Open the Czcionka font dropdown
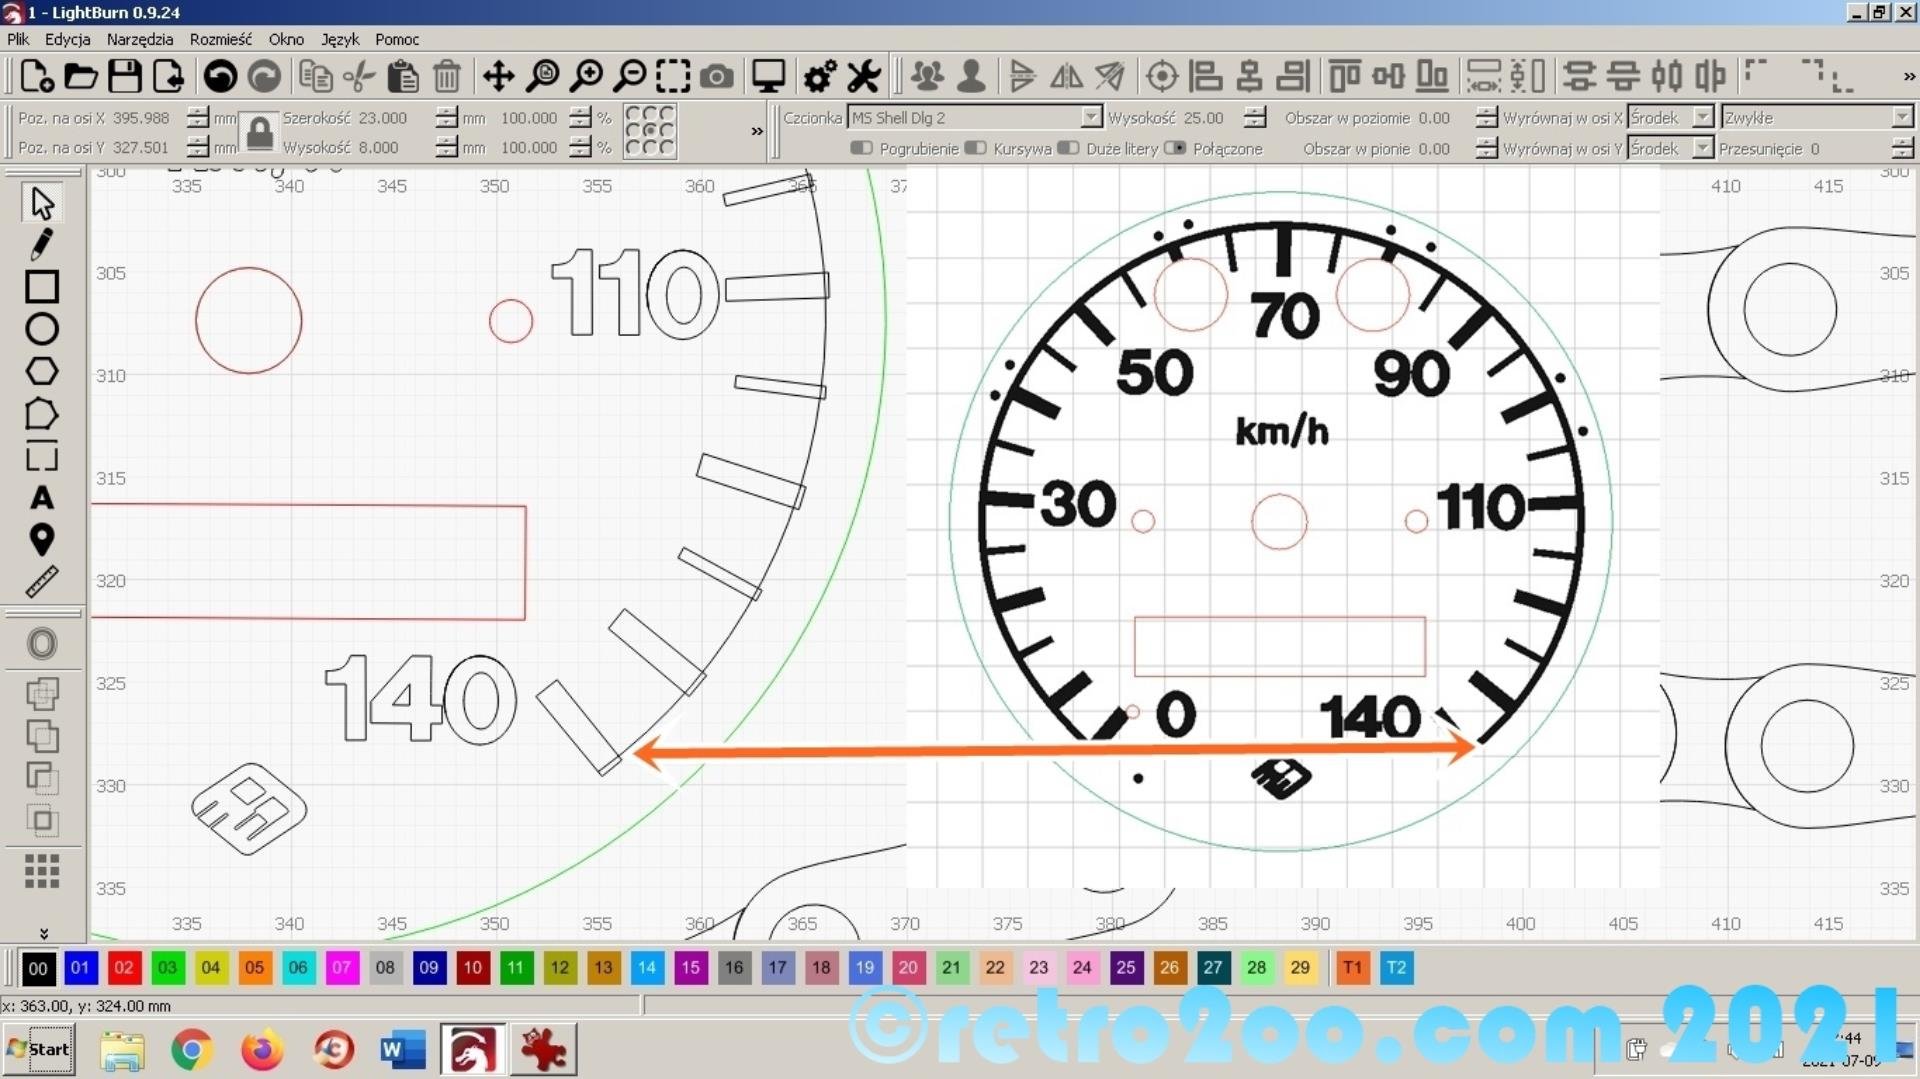Viewport: 1920px width, 1079px height. (x=1090, y=118)
